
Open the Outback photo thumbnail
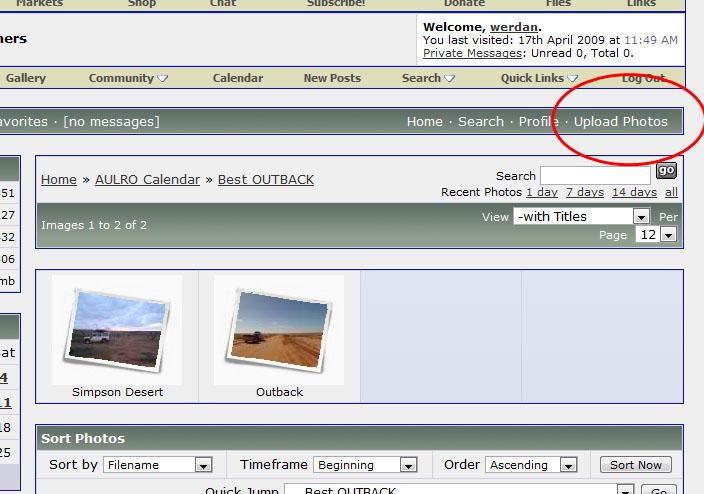pos(279,329)
